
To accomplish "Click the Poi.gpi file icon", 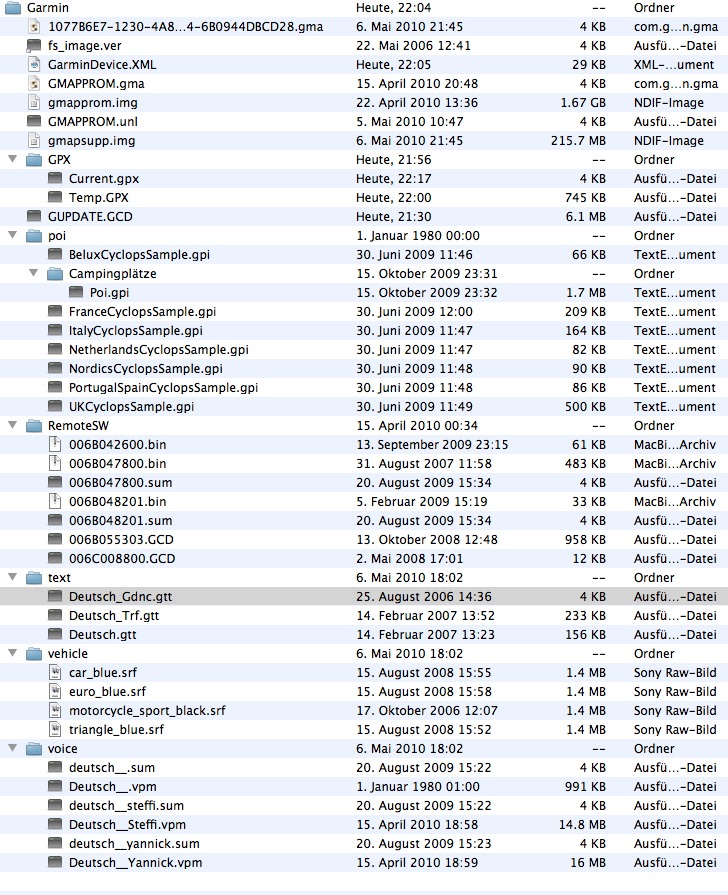I will coord(76,292).
